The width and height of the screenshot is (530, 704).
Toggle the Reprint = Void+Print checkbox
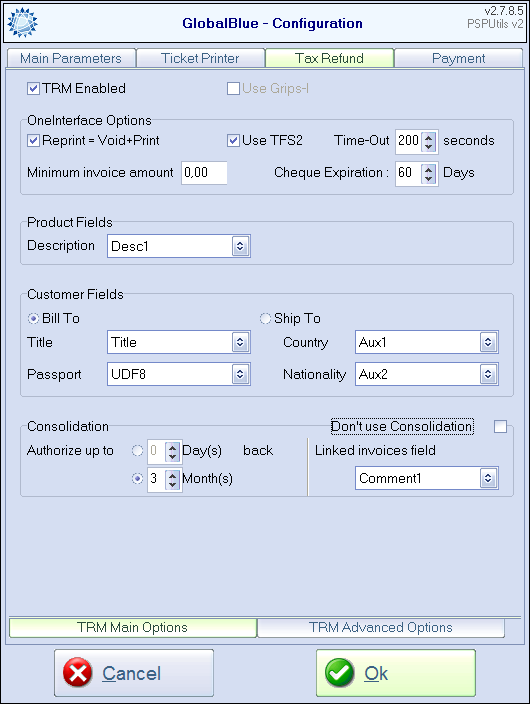coord(33,141)
